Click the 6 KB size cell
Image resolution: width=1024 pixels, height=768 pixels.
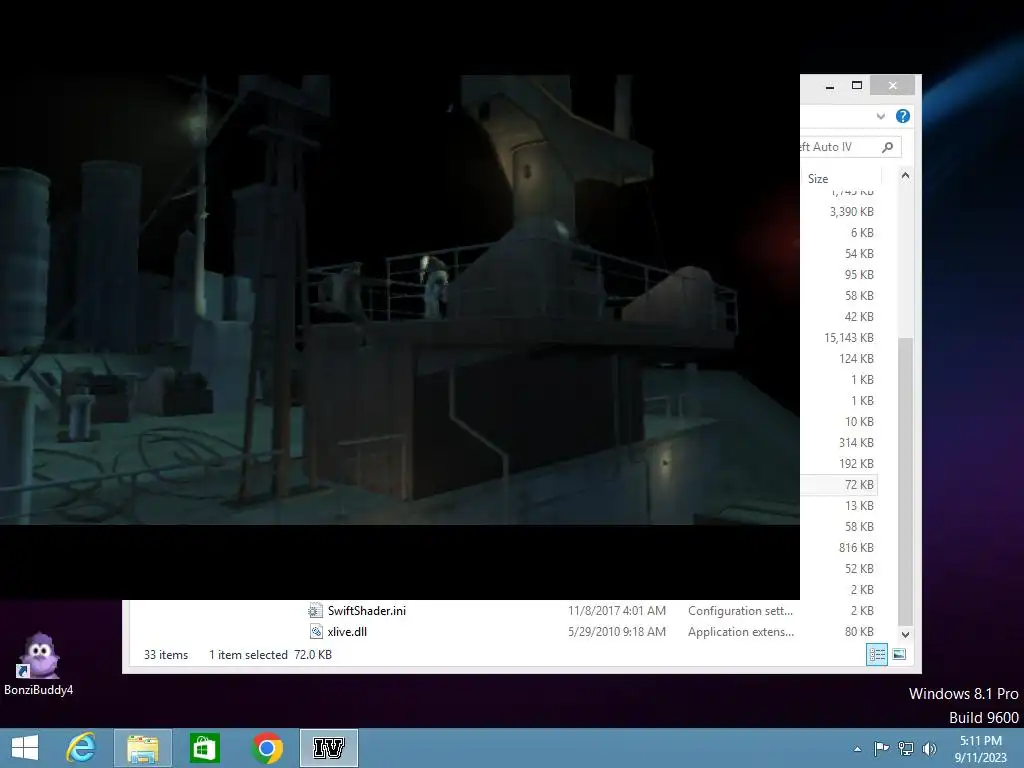(x=862, y=232)
